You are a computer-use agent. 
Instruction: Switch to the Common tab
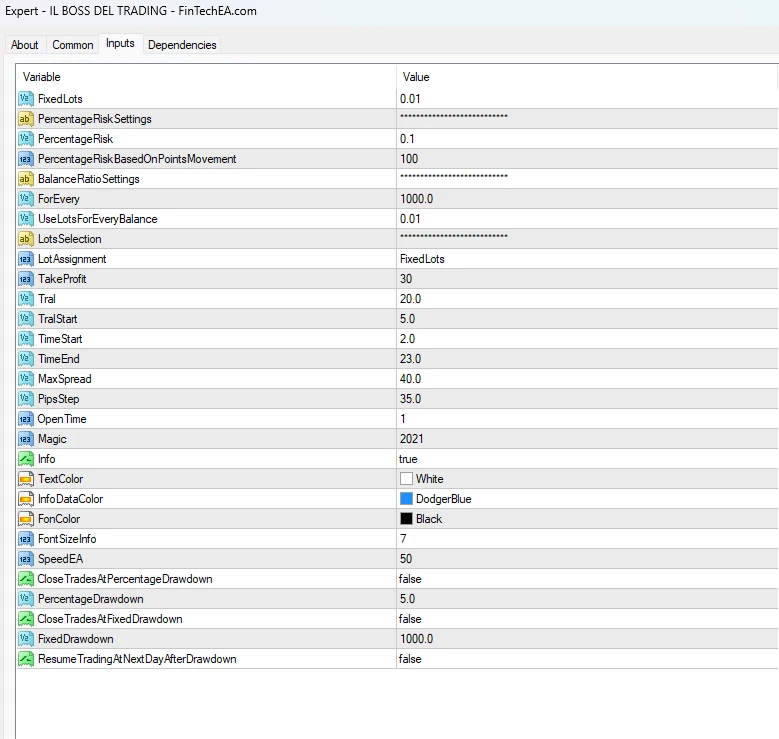[x=73, y=45]
